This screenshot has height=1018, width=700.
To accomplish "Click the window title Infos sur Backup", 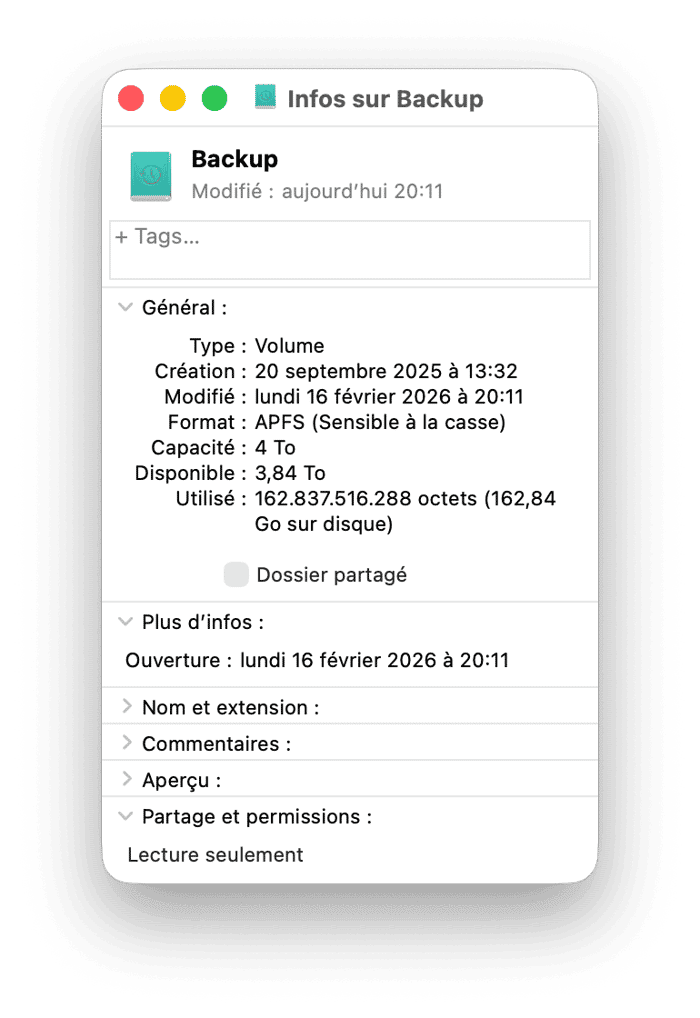I will click(x=385, y=99).
